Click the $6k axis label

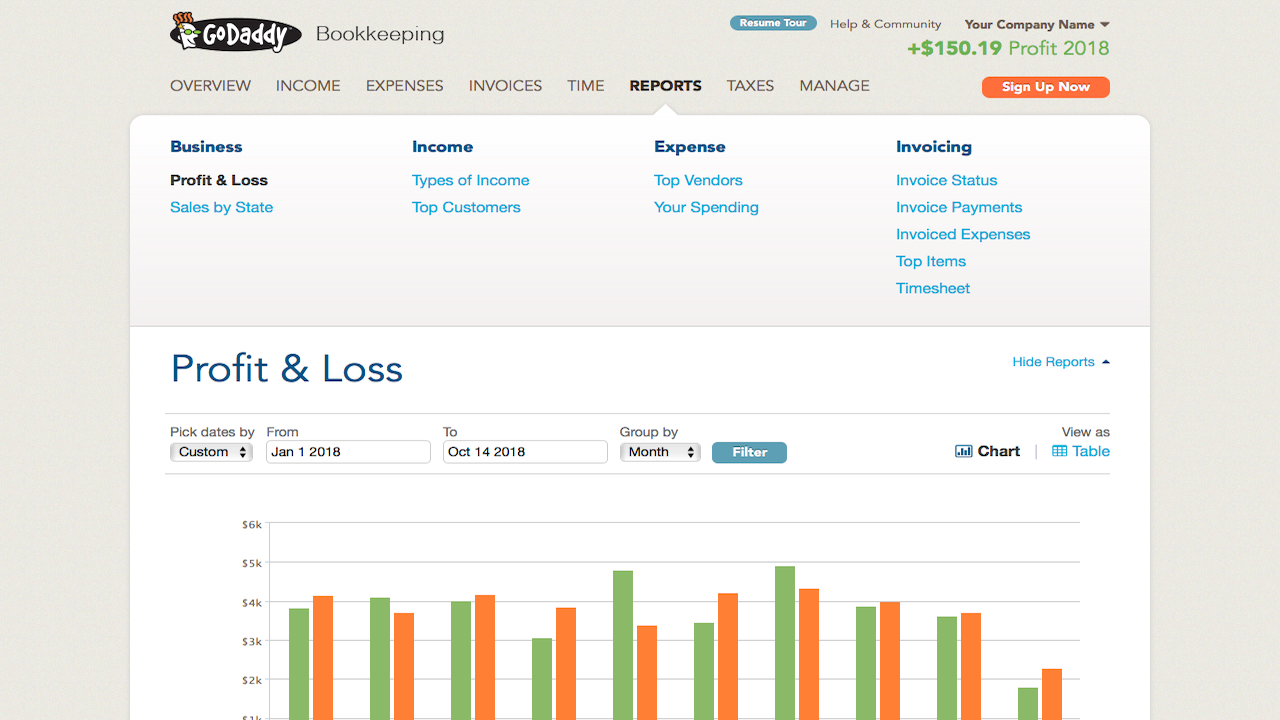click(252, 524)
